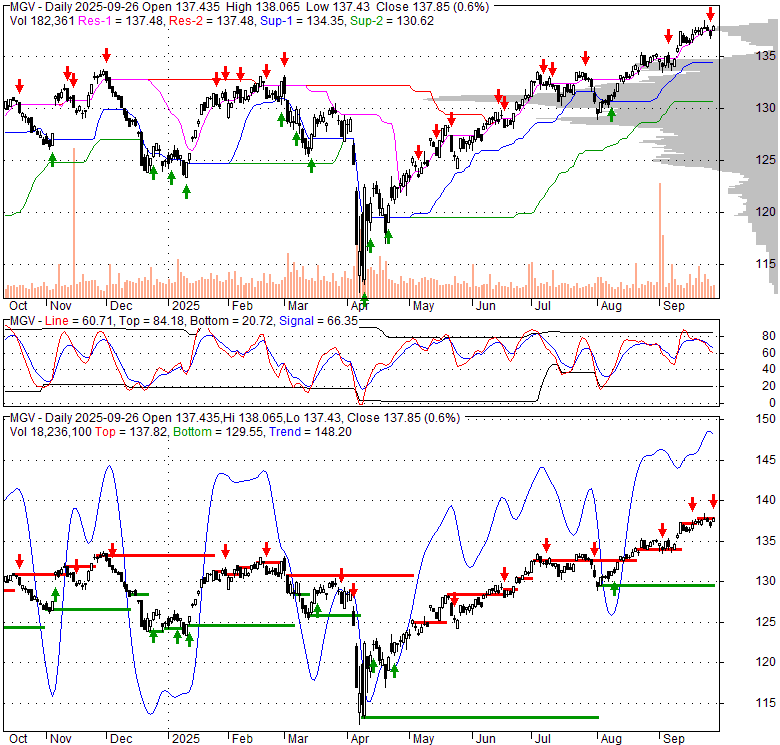The width and height of the screenshot is (780, 745).
Task: Click the 125 price label on top chart axis
Action: pos(766,160)
